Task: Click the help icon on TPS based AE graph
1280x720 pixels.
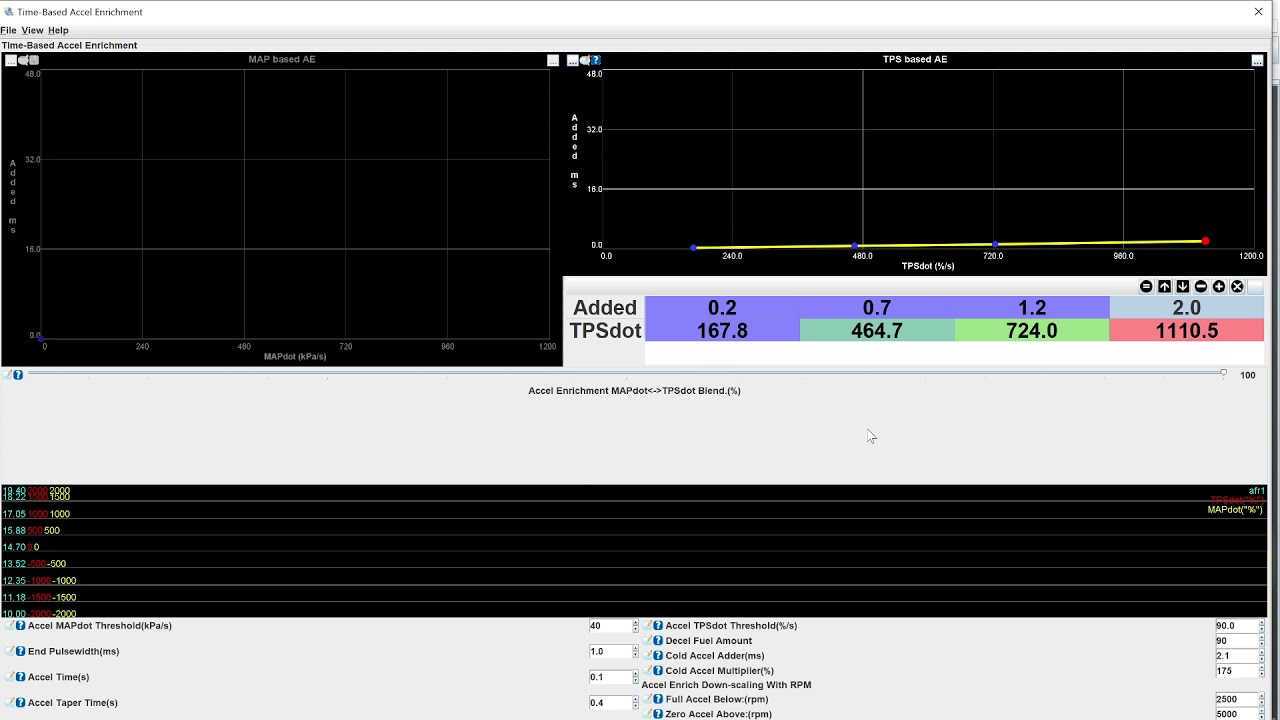Action: point(596,60)
